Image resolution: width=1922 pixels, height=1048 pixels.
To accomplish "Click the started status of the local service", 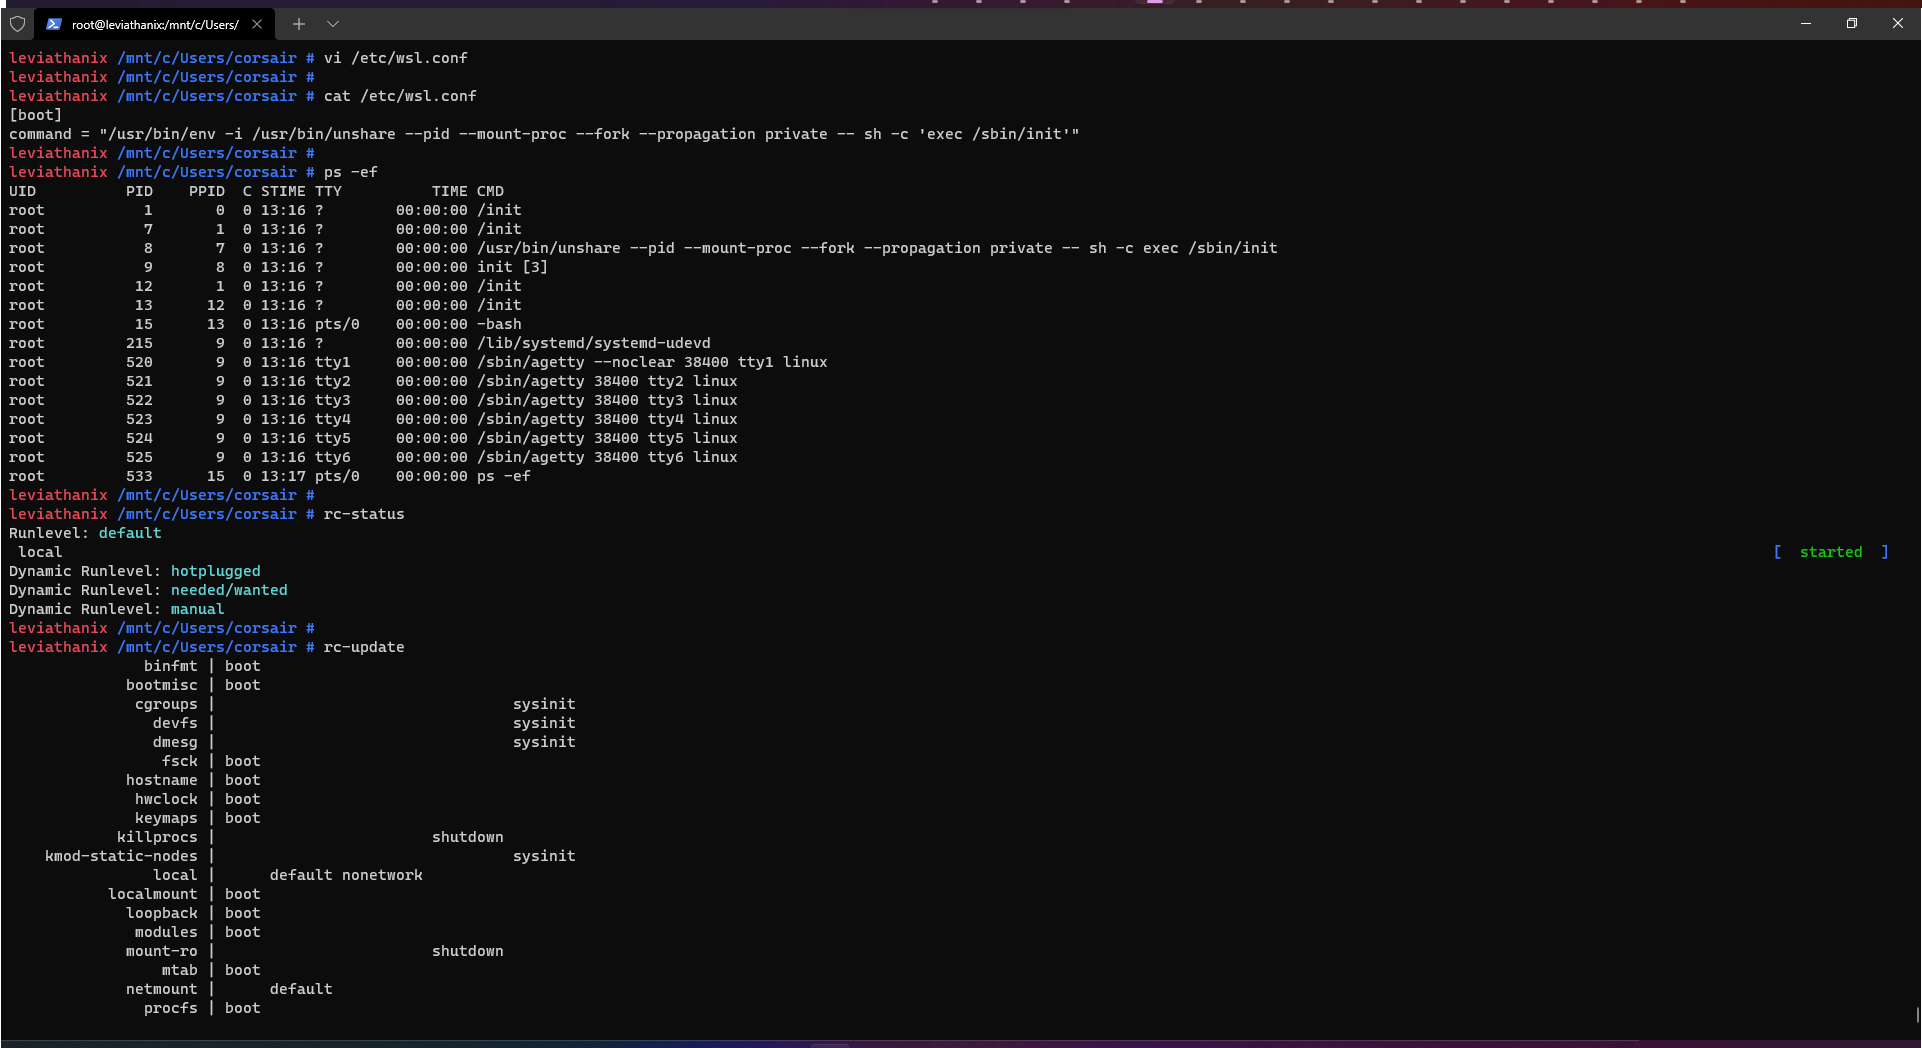I will (x=1831, y=551).
